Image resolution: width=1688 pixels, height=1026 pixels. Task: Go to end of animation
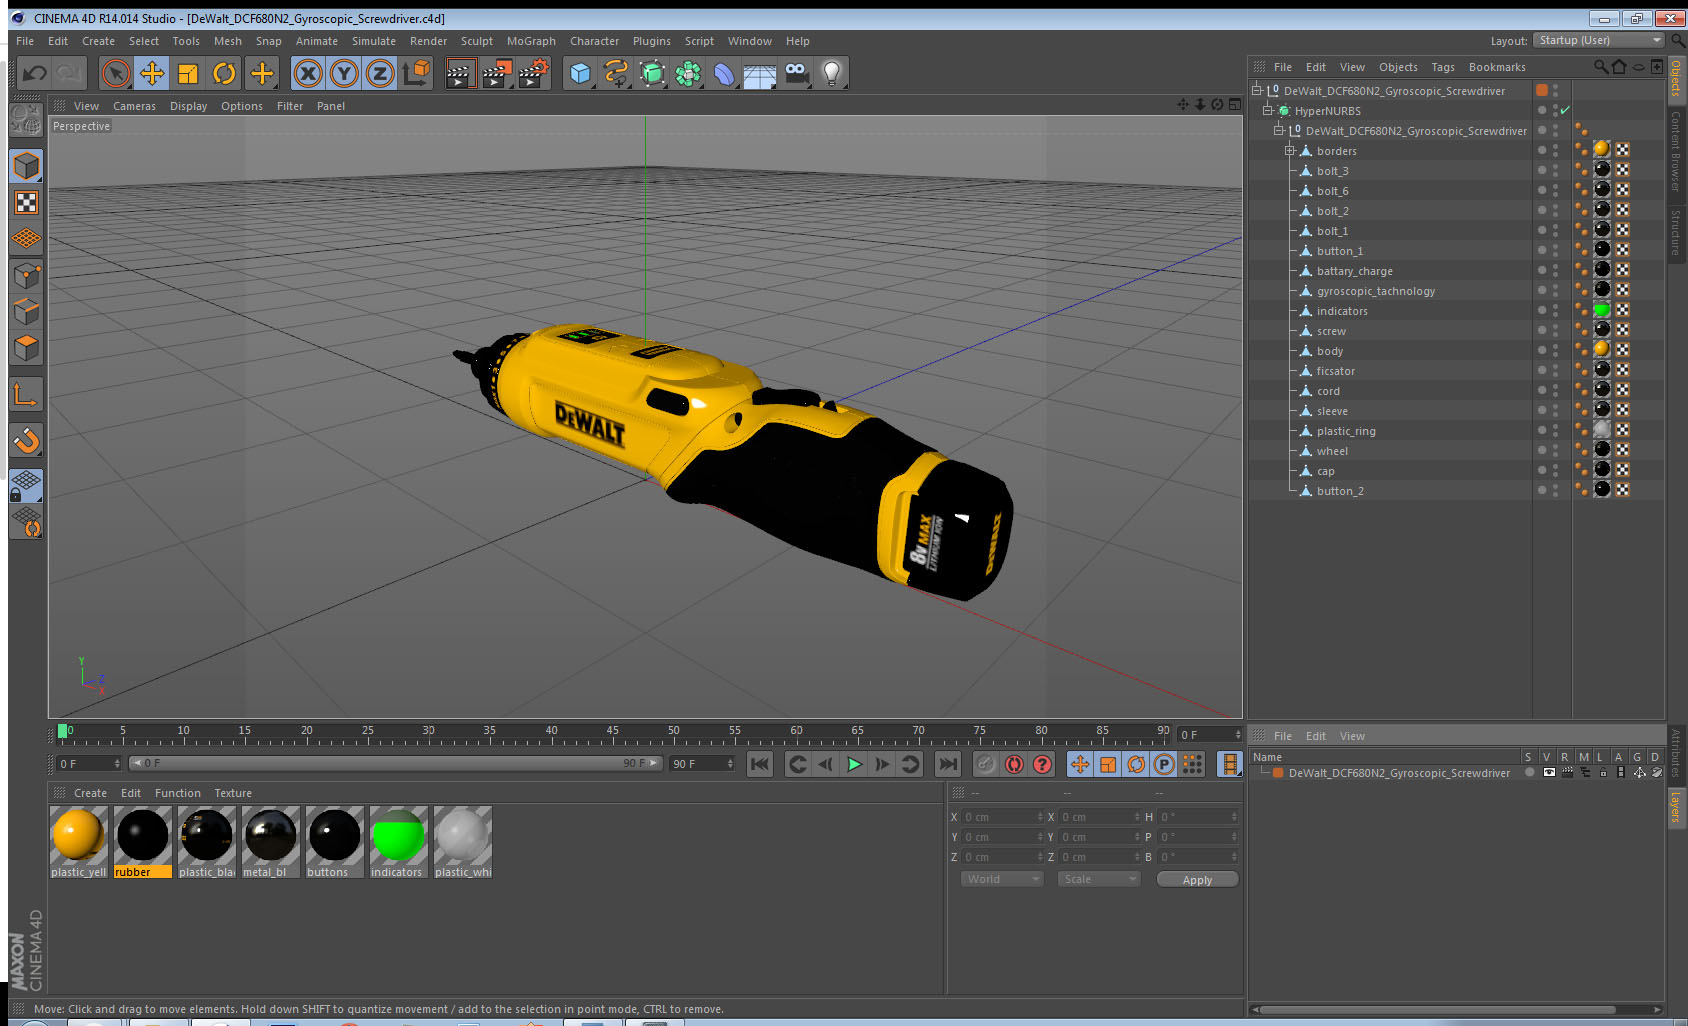tap(947, 764)
